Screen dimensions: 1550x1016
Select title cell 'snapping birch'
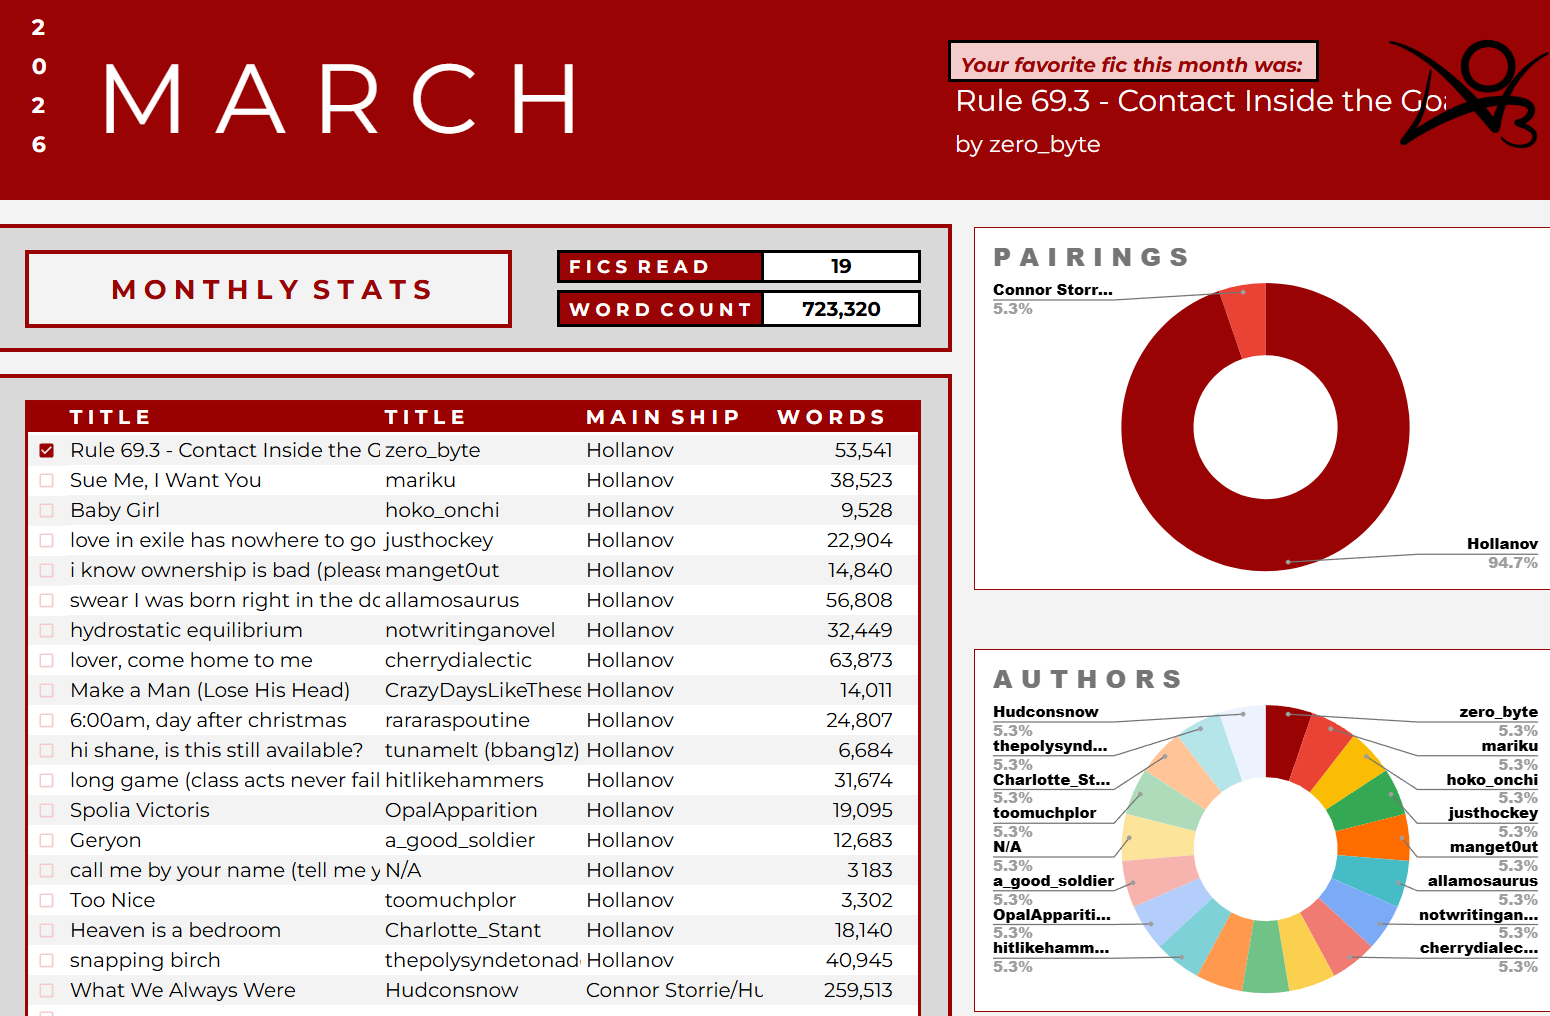(145, 960)
